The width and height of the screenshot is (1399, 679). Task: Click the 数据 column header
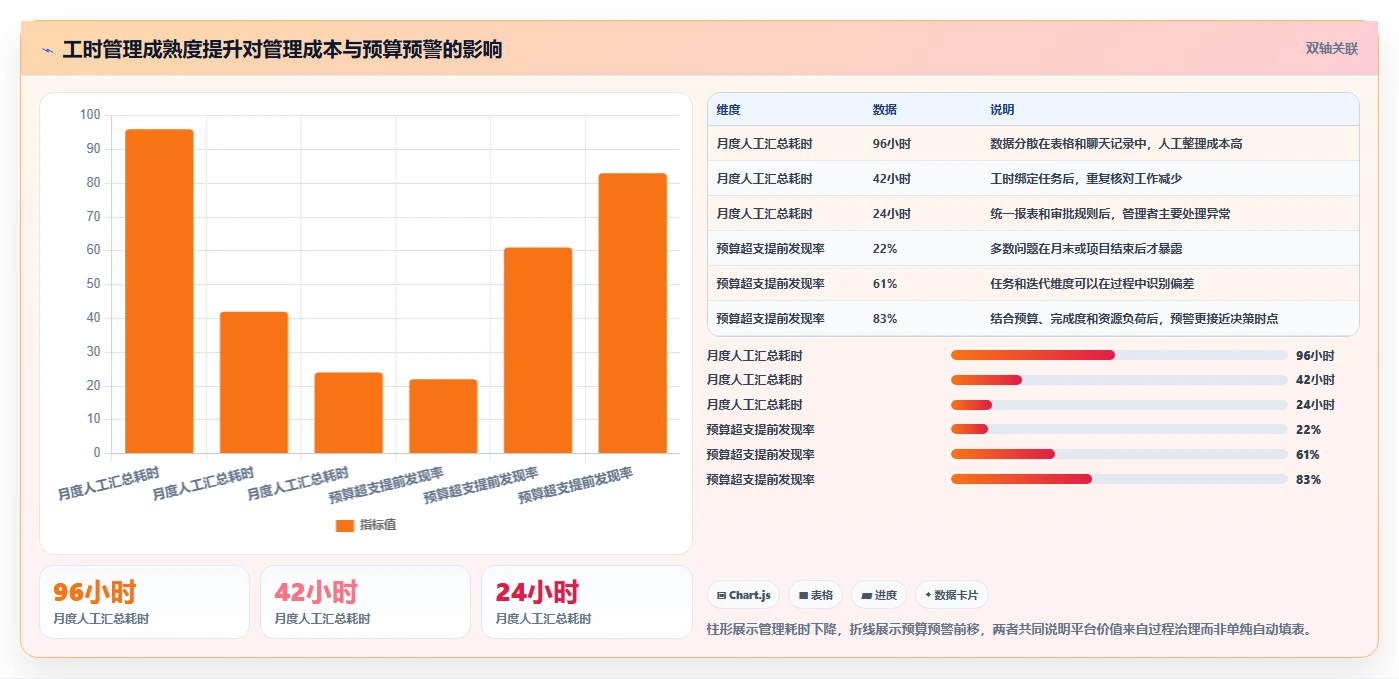pyautogui.click(x=884, y=110)
